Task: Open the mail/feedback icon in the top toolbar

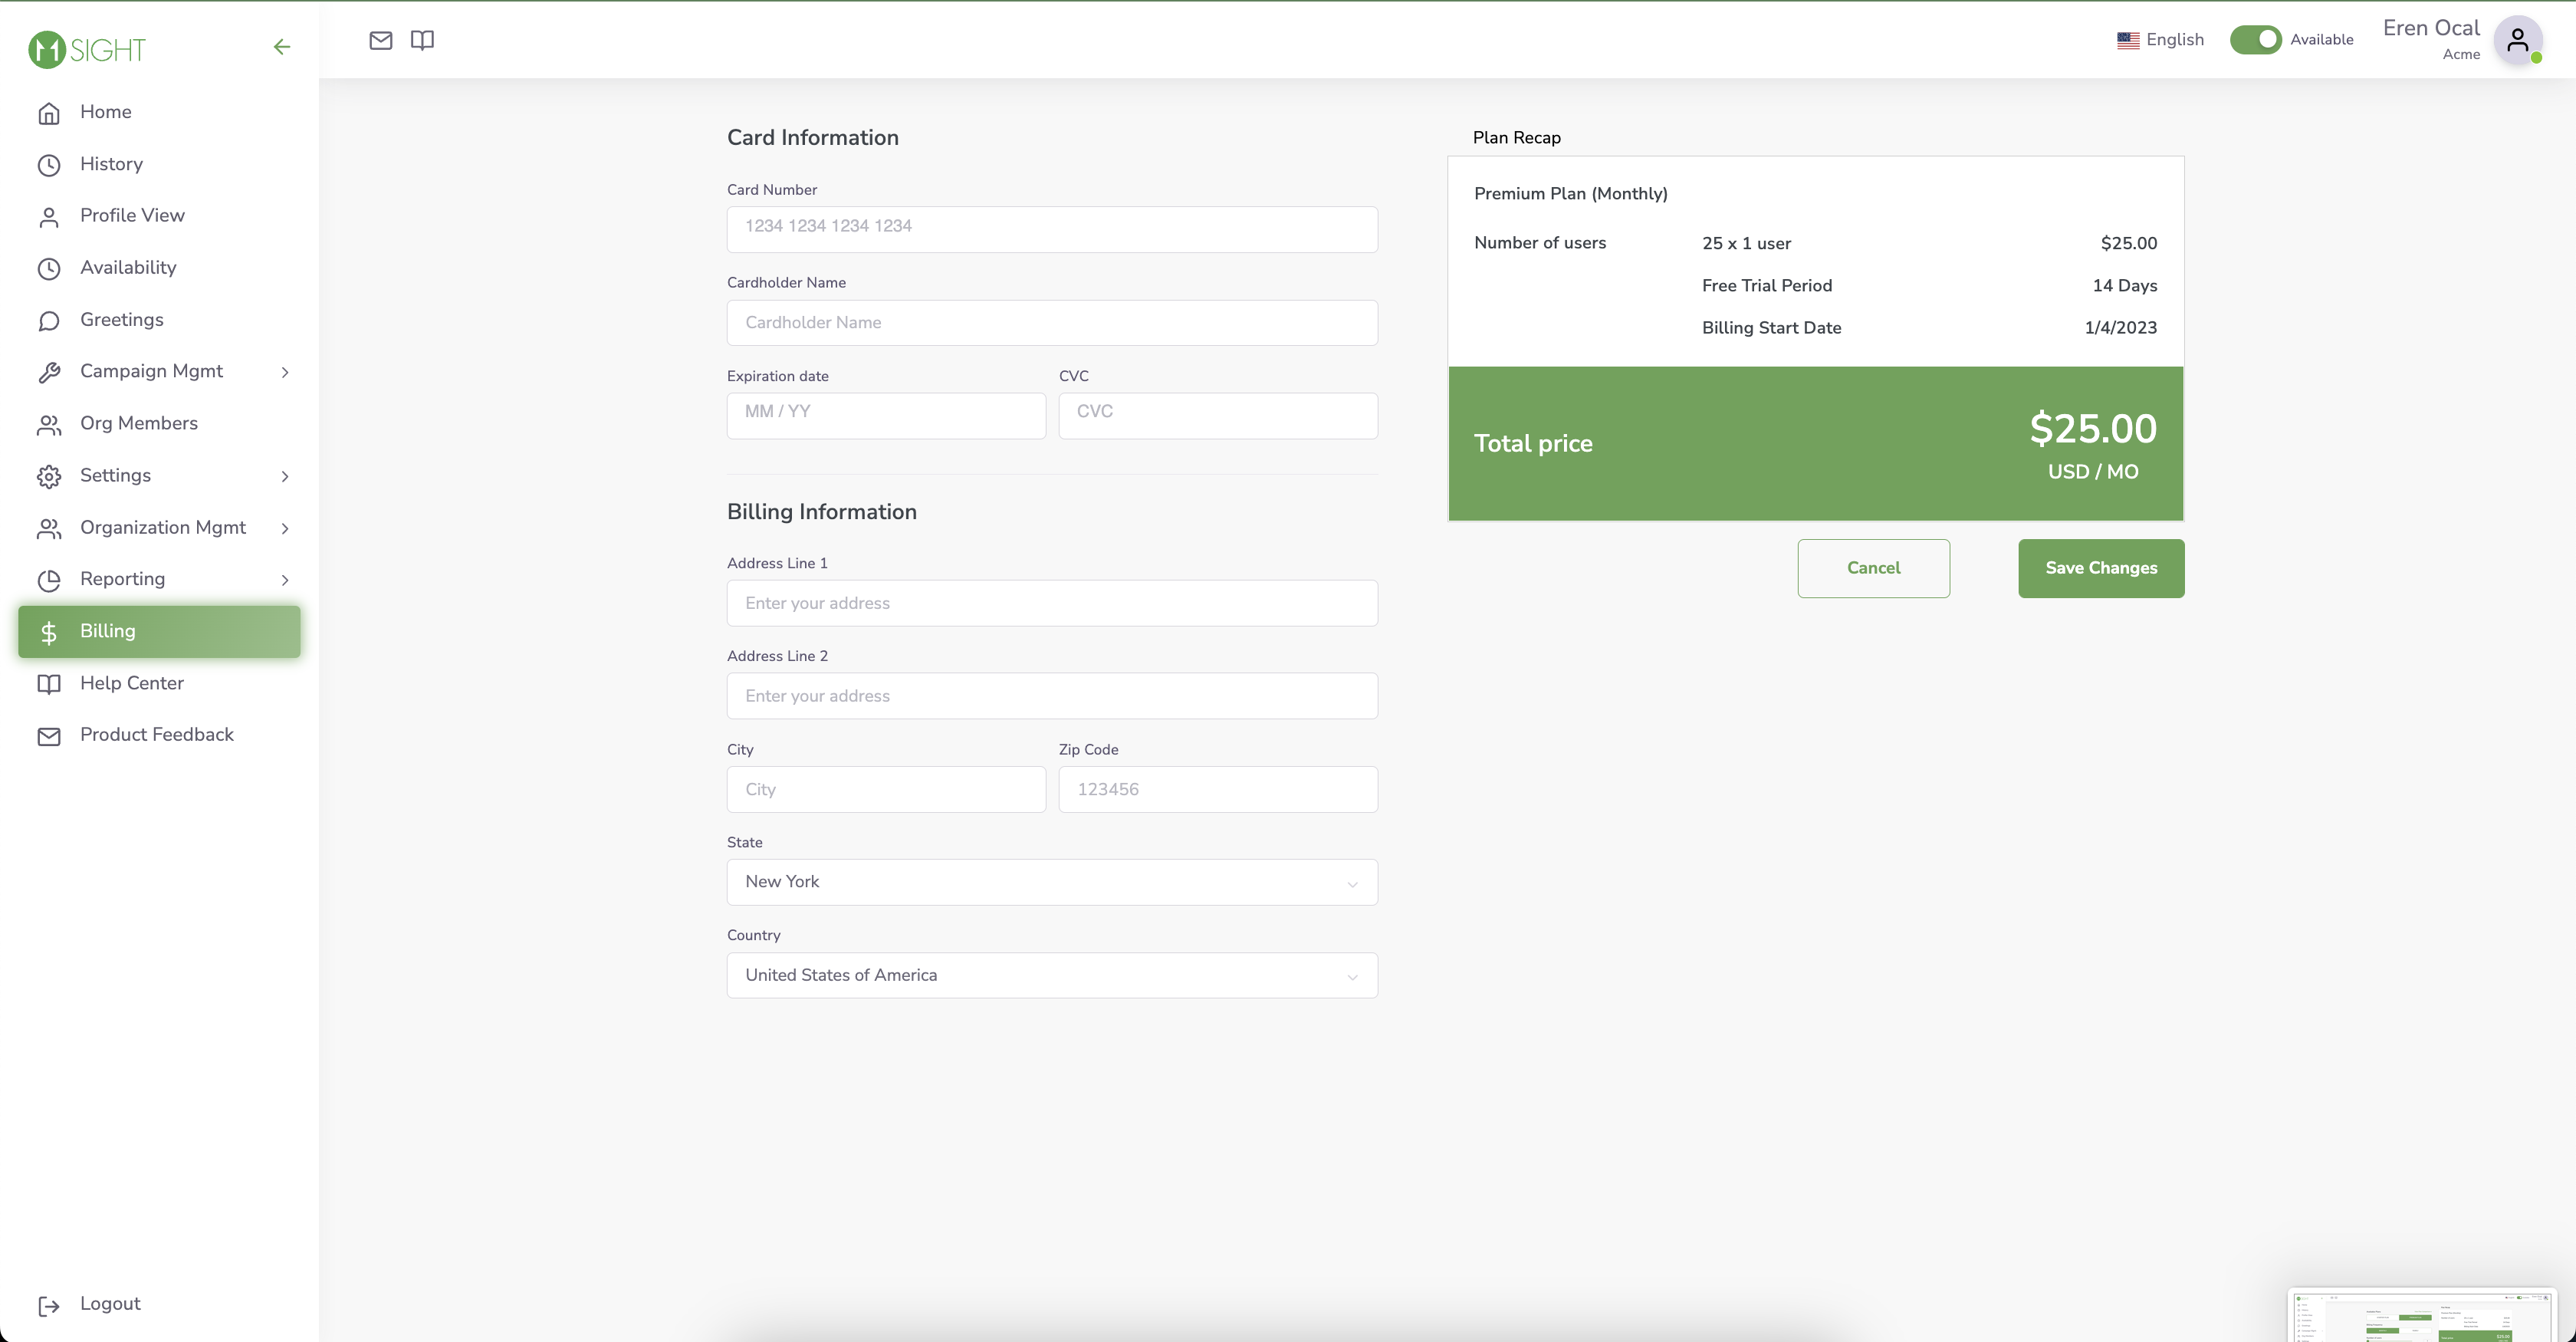Action: click(381, 41)
